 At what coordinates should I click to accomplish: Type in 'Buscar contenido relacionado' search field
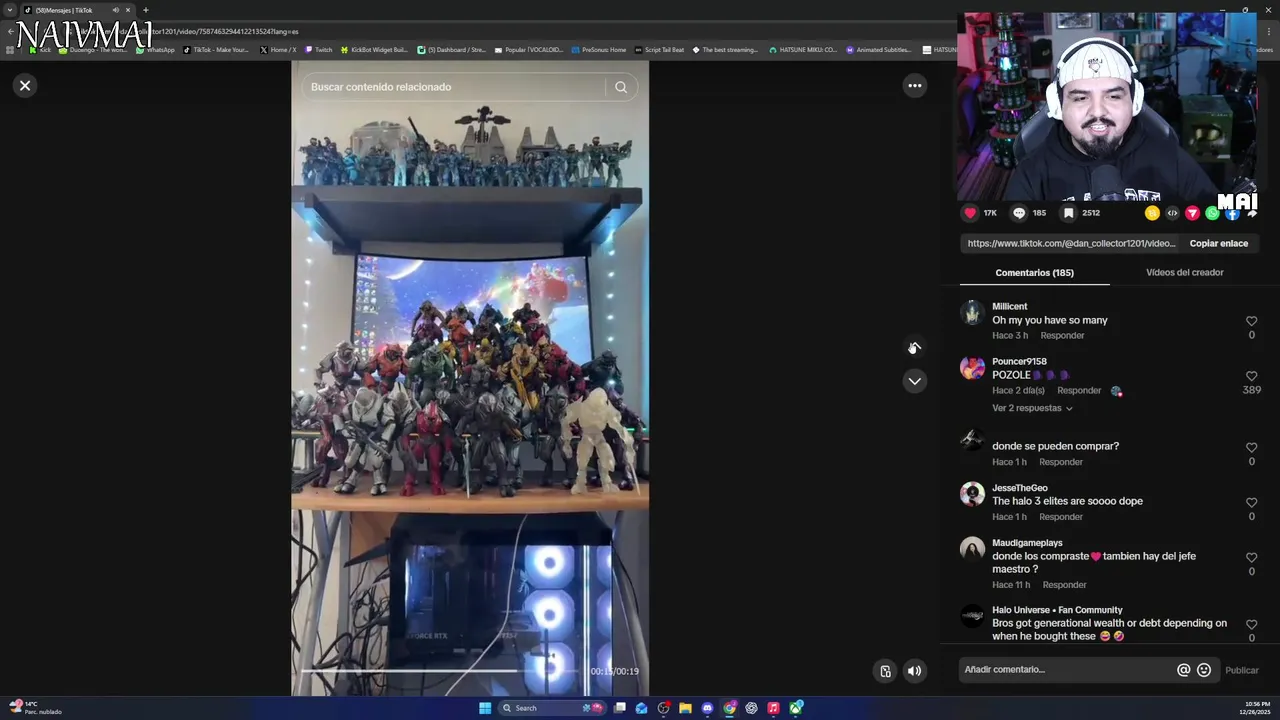coord(456,87)
